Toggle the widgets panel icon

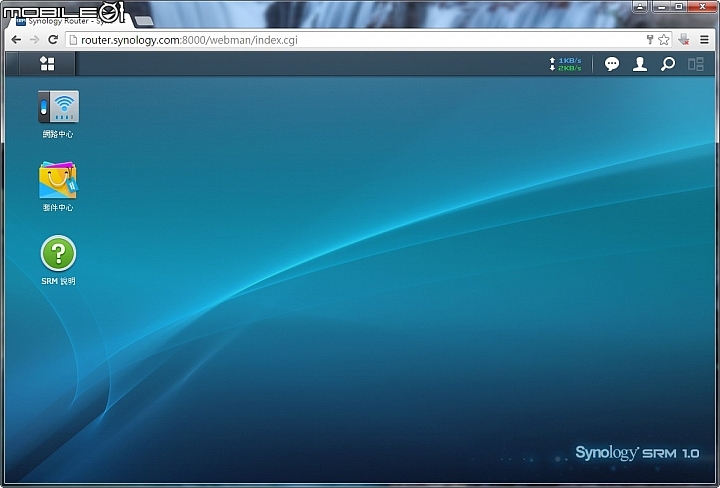pyautogui.click(x=695, y=64)
